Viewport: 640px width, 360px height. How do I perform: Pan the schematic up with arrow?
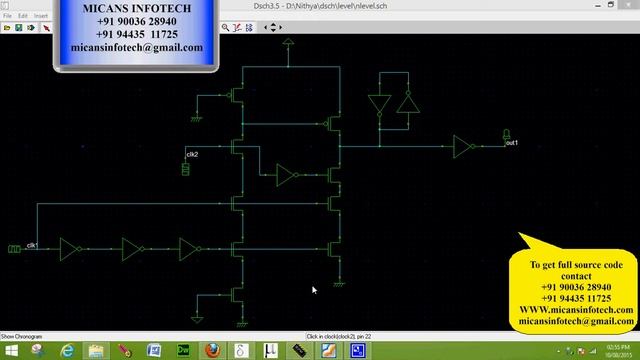[273, 24]
